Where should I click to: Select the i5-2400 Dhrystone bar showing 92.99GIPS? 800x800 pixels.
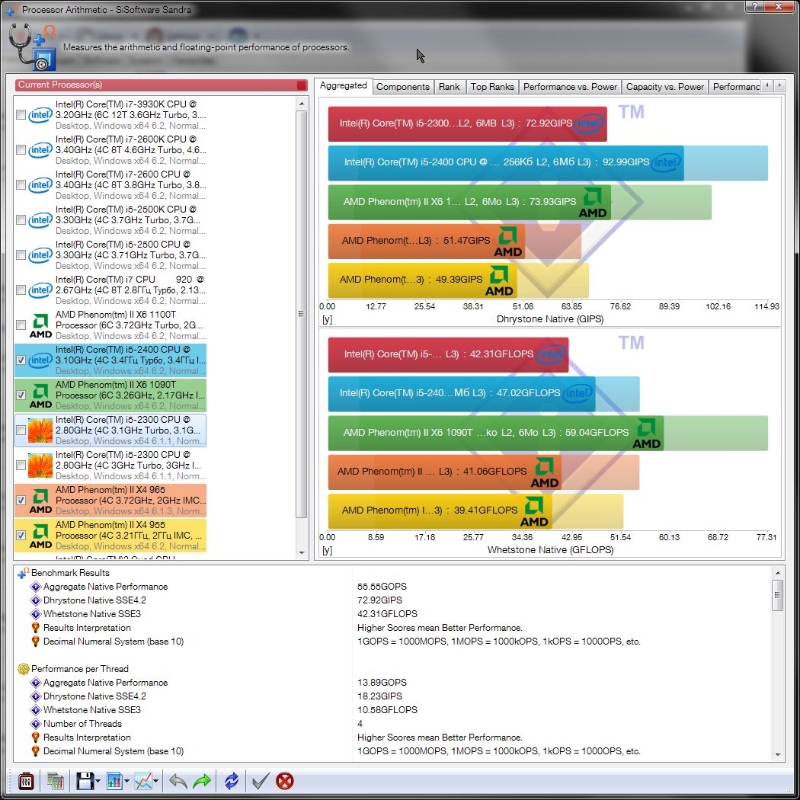[506, 163]
